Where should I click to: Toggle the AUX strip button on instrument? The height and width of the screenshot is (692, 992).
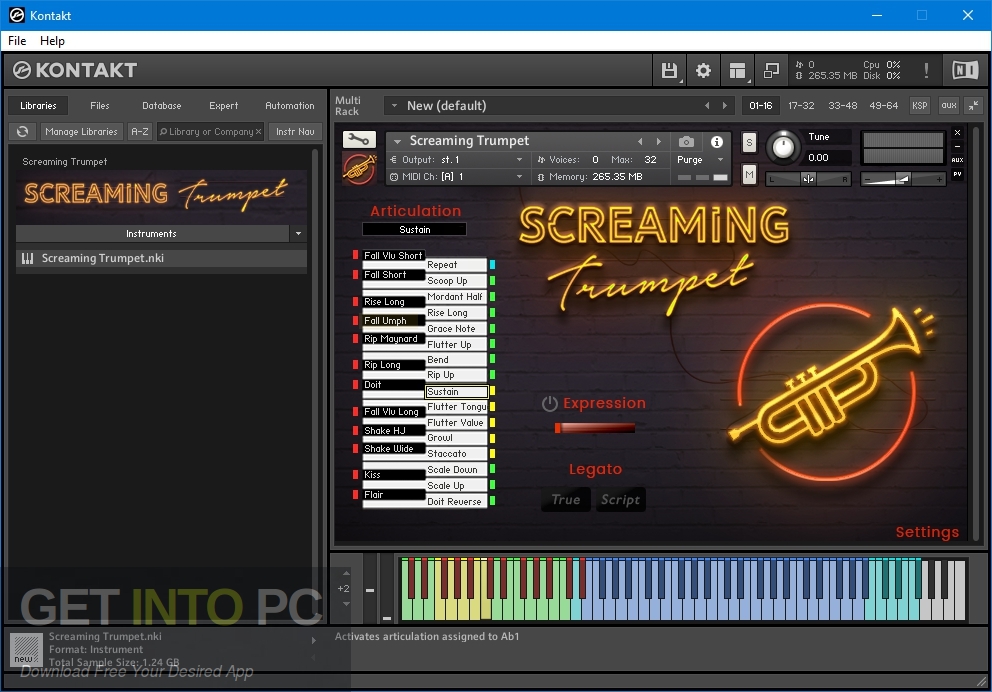[x=957, y=160]
